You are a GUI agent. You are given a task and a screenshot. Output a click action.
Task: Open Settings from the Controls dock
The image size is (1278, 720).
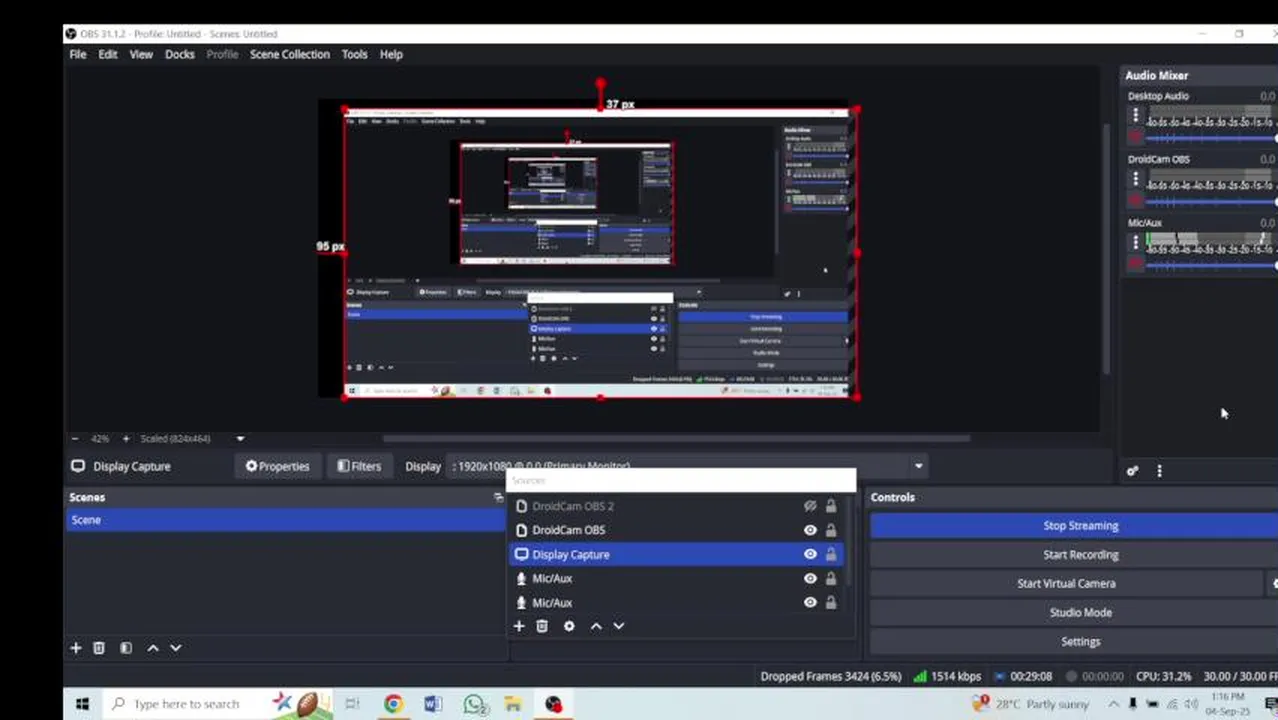[x=1080, y=641]
